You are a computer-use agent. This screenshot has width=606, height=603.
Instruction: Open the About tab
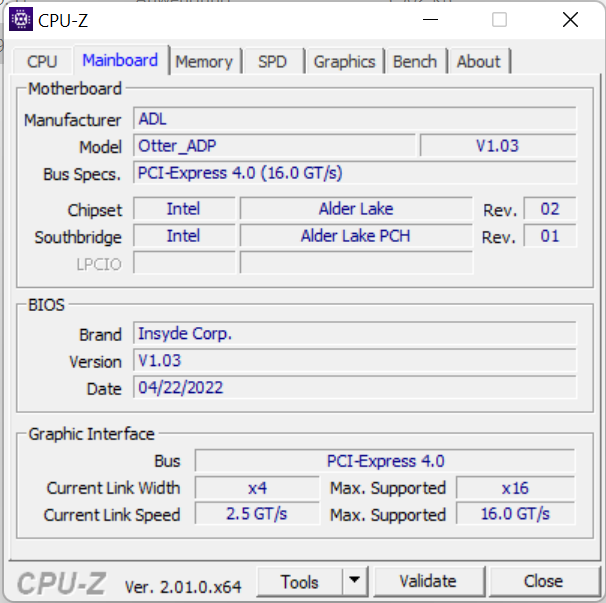479,61
